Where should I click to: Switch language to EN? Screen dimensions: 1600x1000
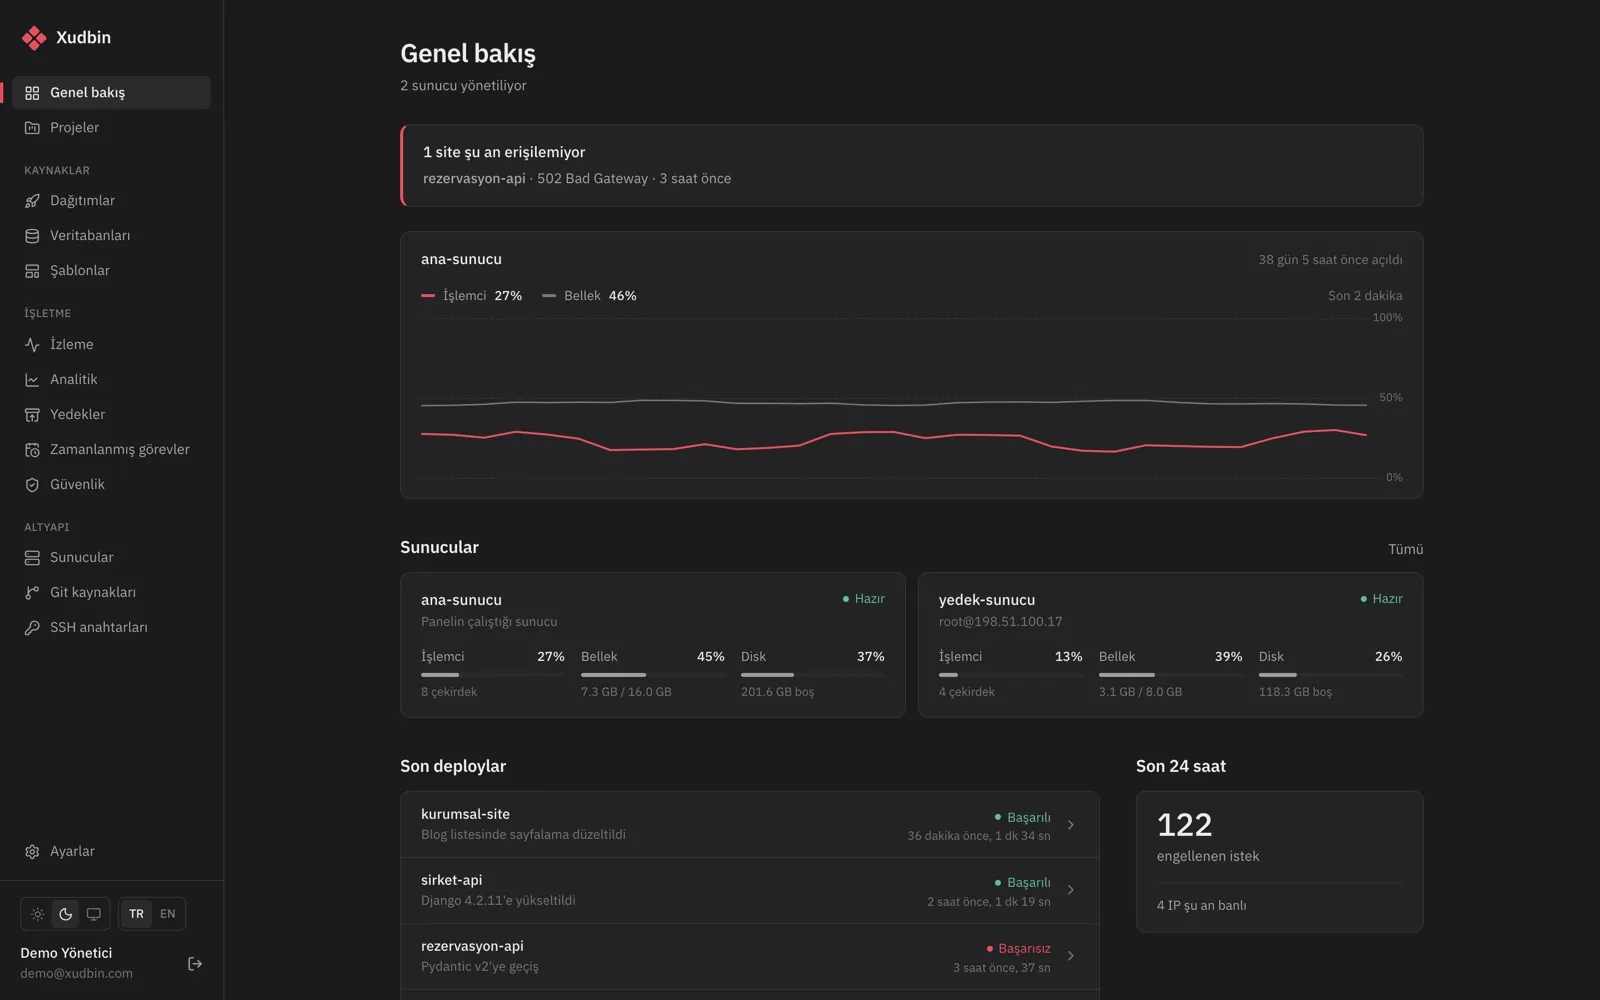click(168, 914)
